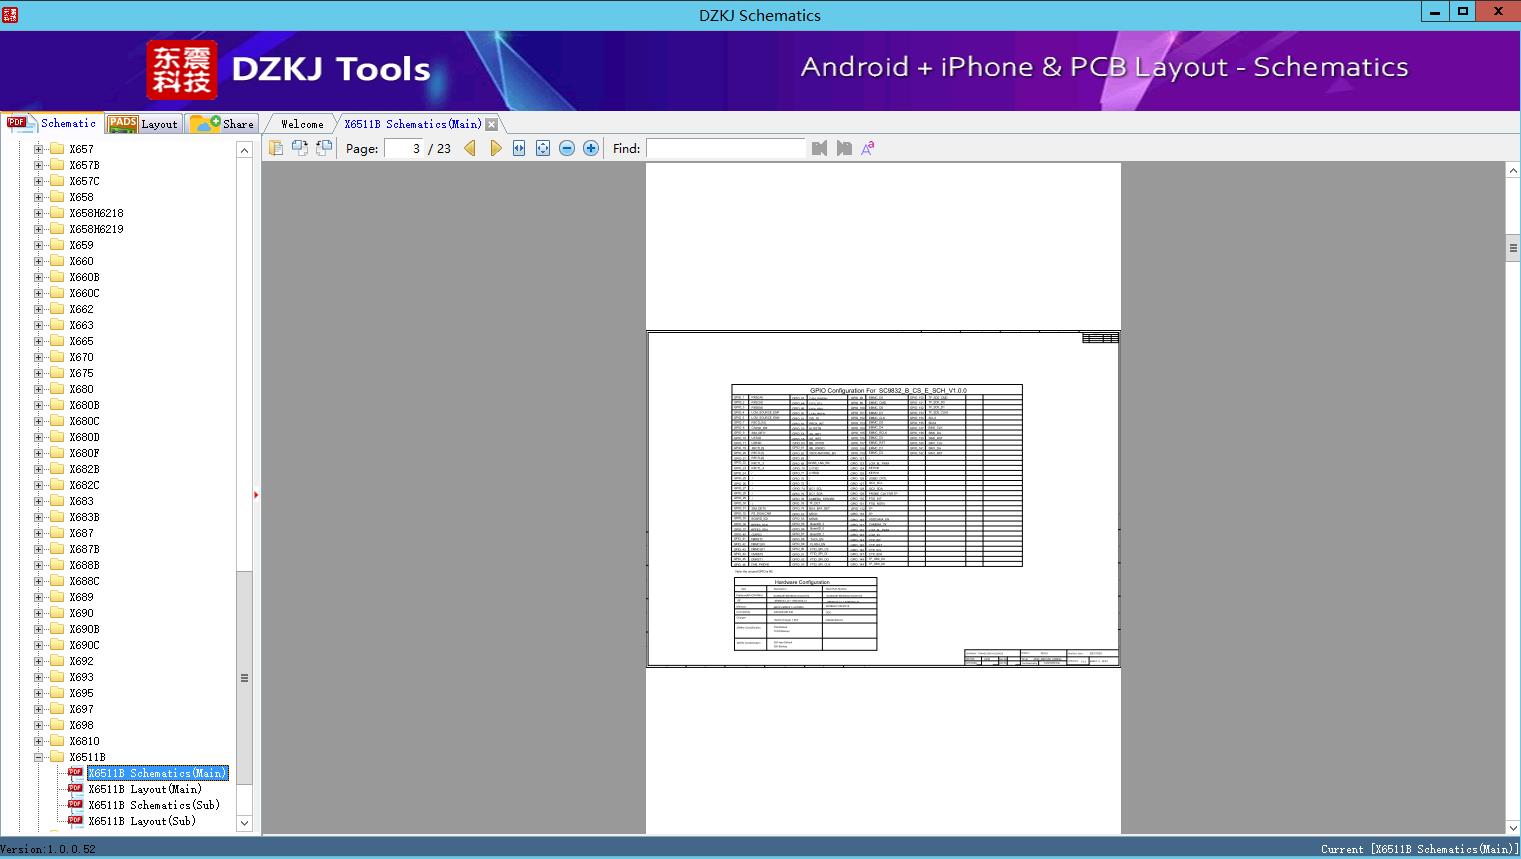Click the find next icon
This screenshot has height=859, width=1521.
(844, 148)
